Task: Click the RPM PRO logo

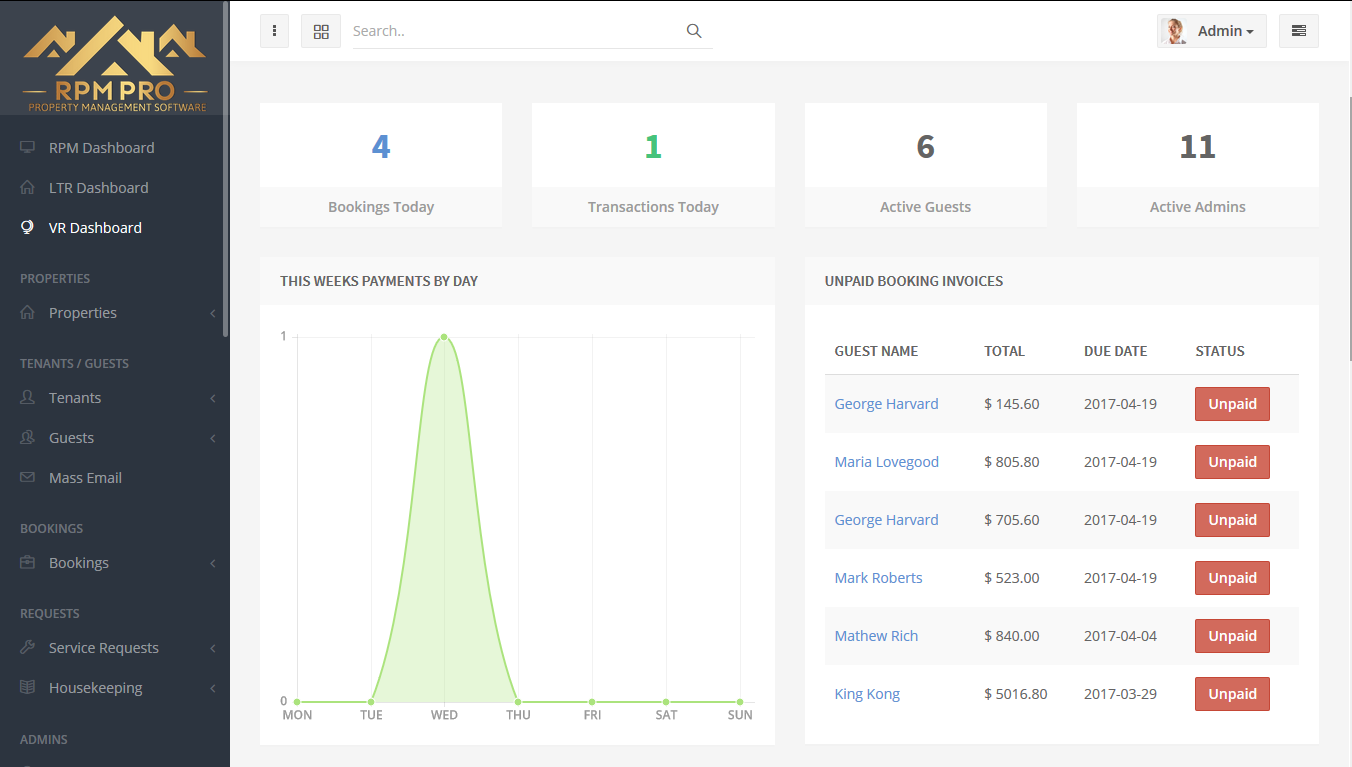Action: point(115,63)
